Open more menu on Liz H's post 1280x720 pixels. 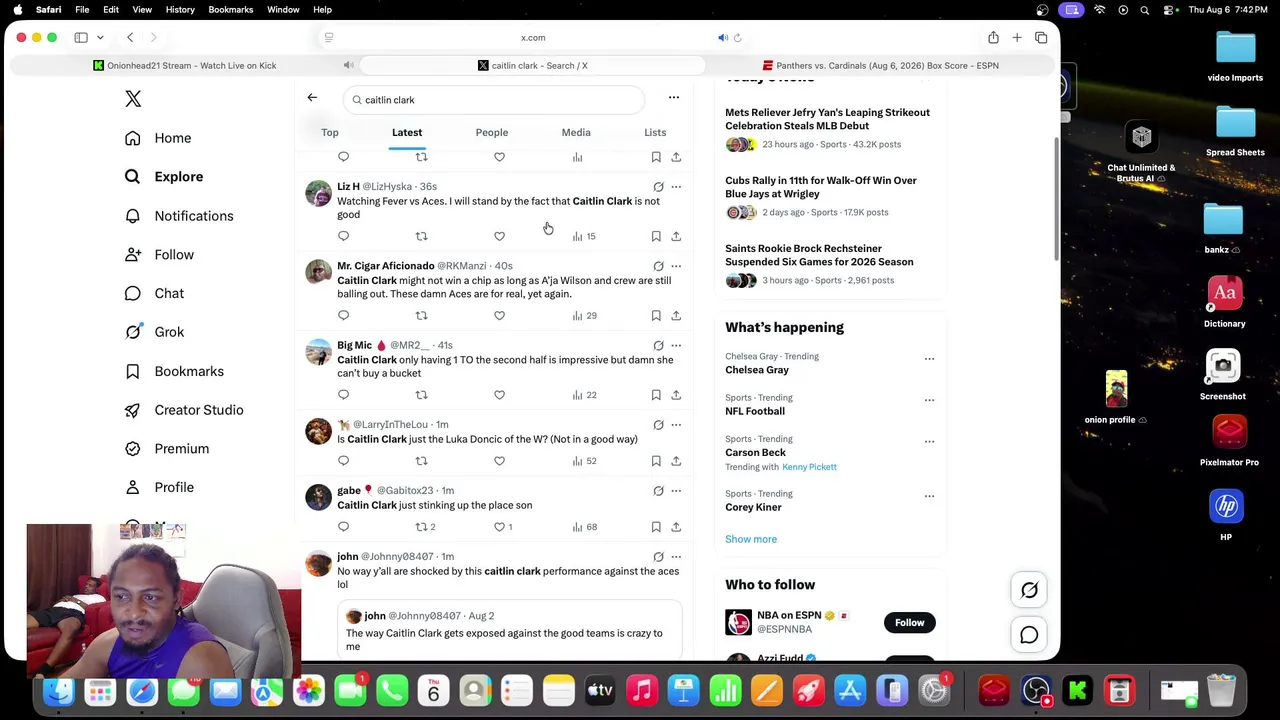[676, 187]
